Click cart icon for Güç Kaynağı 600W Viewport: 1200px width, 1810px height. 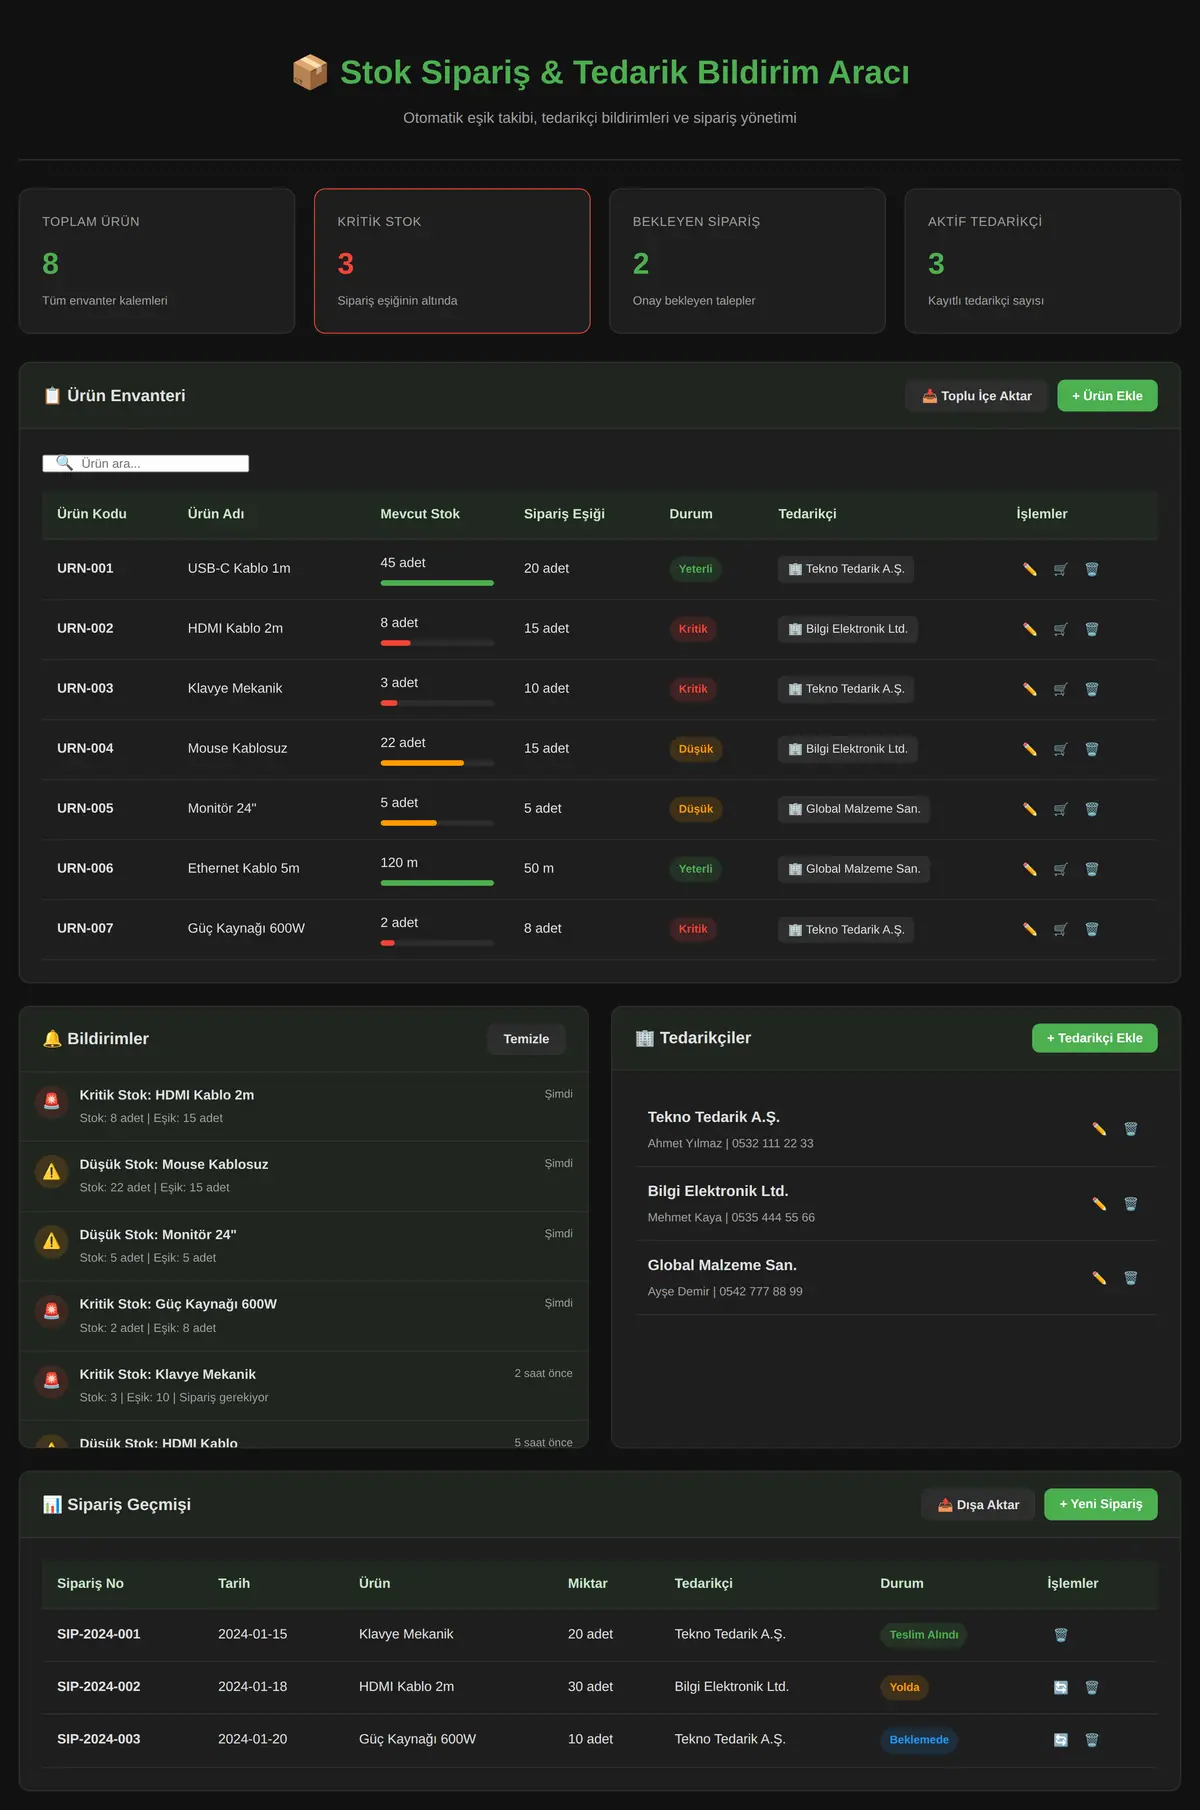coord(1061,929)
